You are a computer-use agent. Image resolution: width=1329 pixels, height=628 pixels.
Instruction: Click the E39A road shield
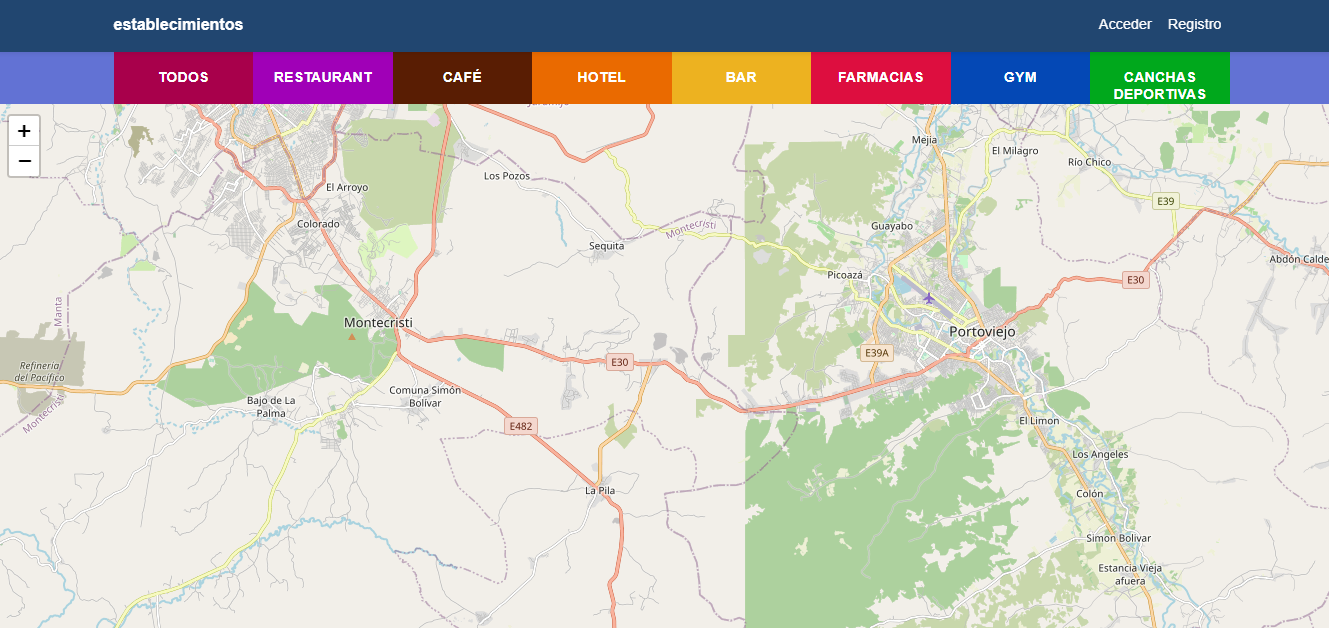coord(876,353)
